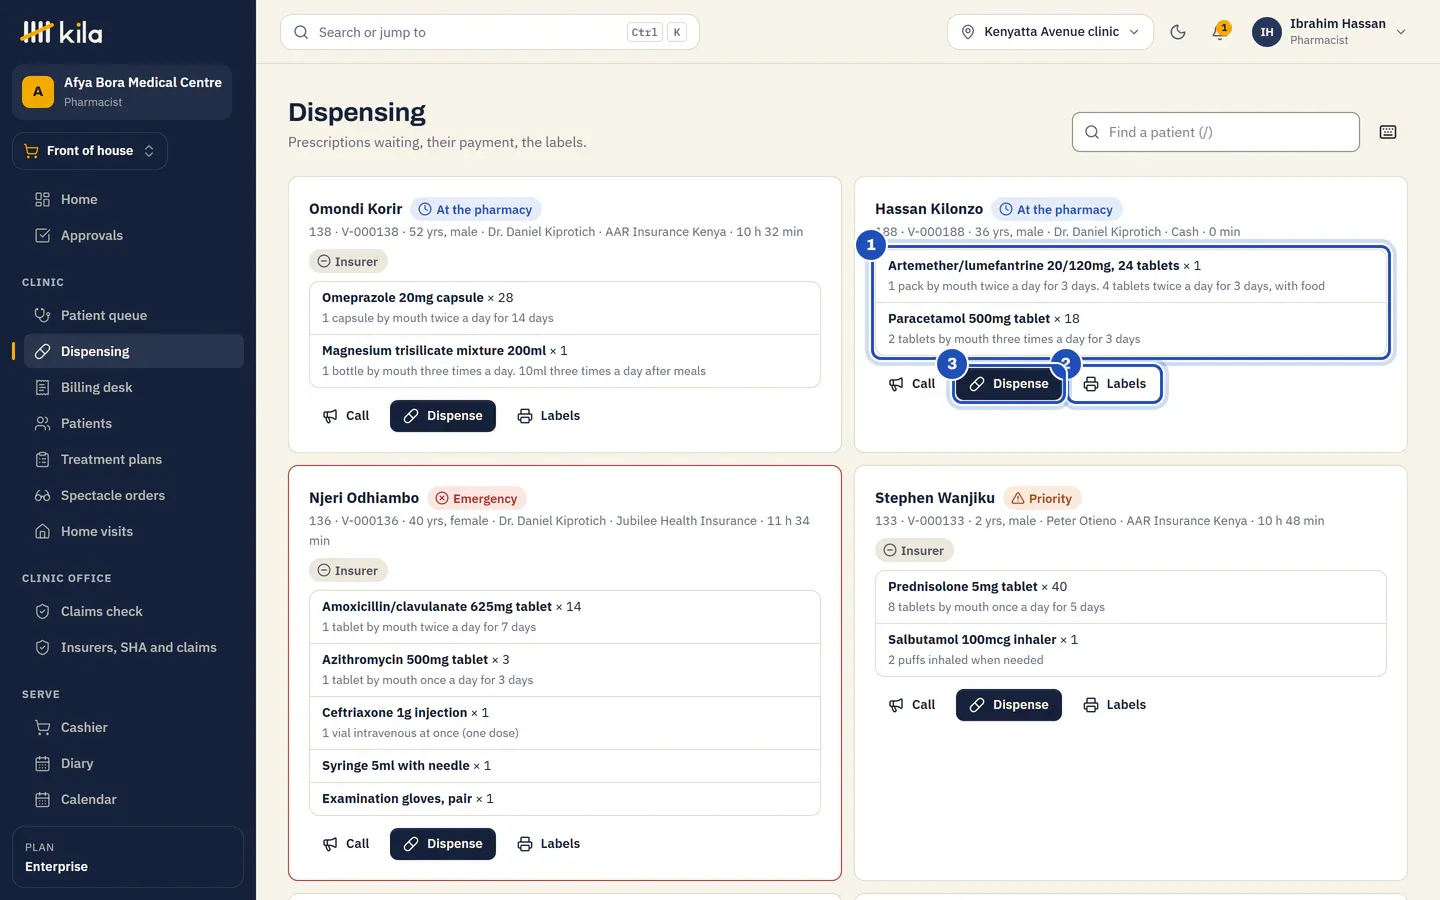Select Afya Bora Medical Centre card
The height and width of the screenshot is (900, 1440).
click(122, 92)
